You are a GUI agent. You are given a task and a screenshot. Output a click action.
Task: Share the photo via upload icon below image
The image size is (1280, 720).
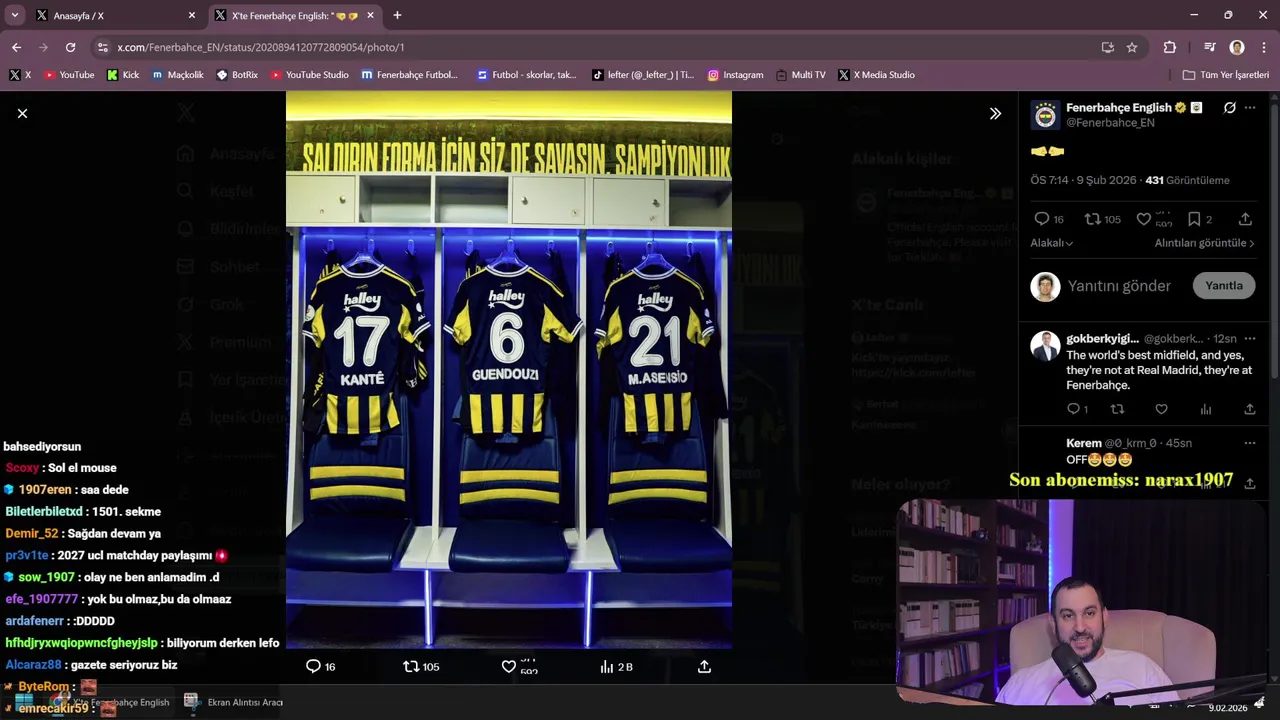click(x=704, y=666)
